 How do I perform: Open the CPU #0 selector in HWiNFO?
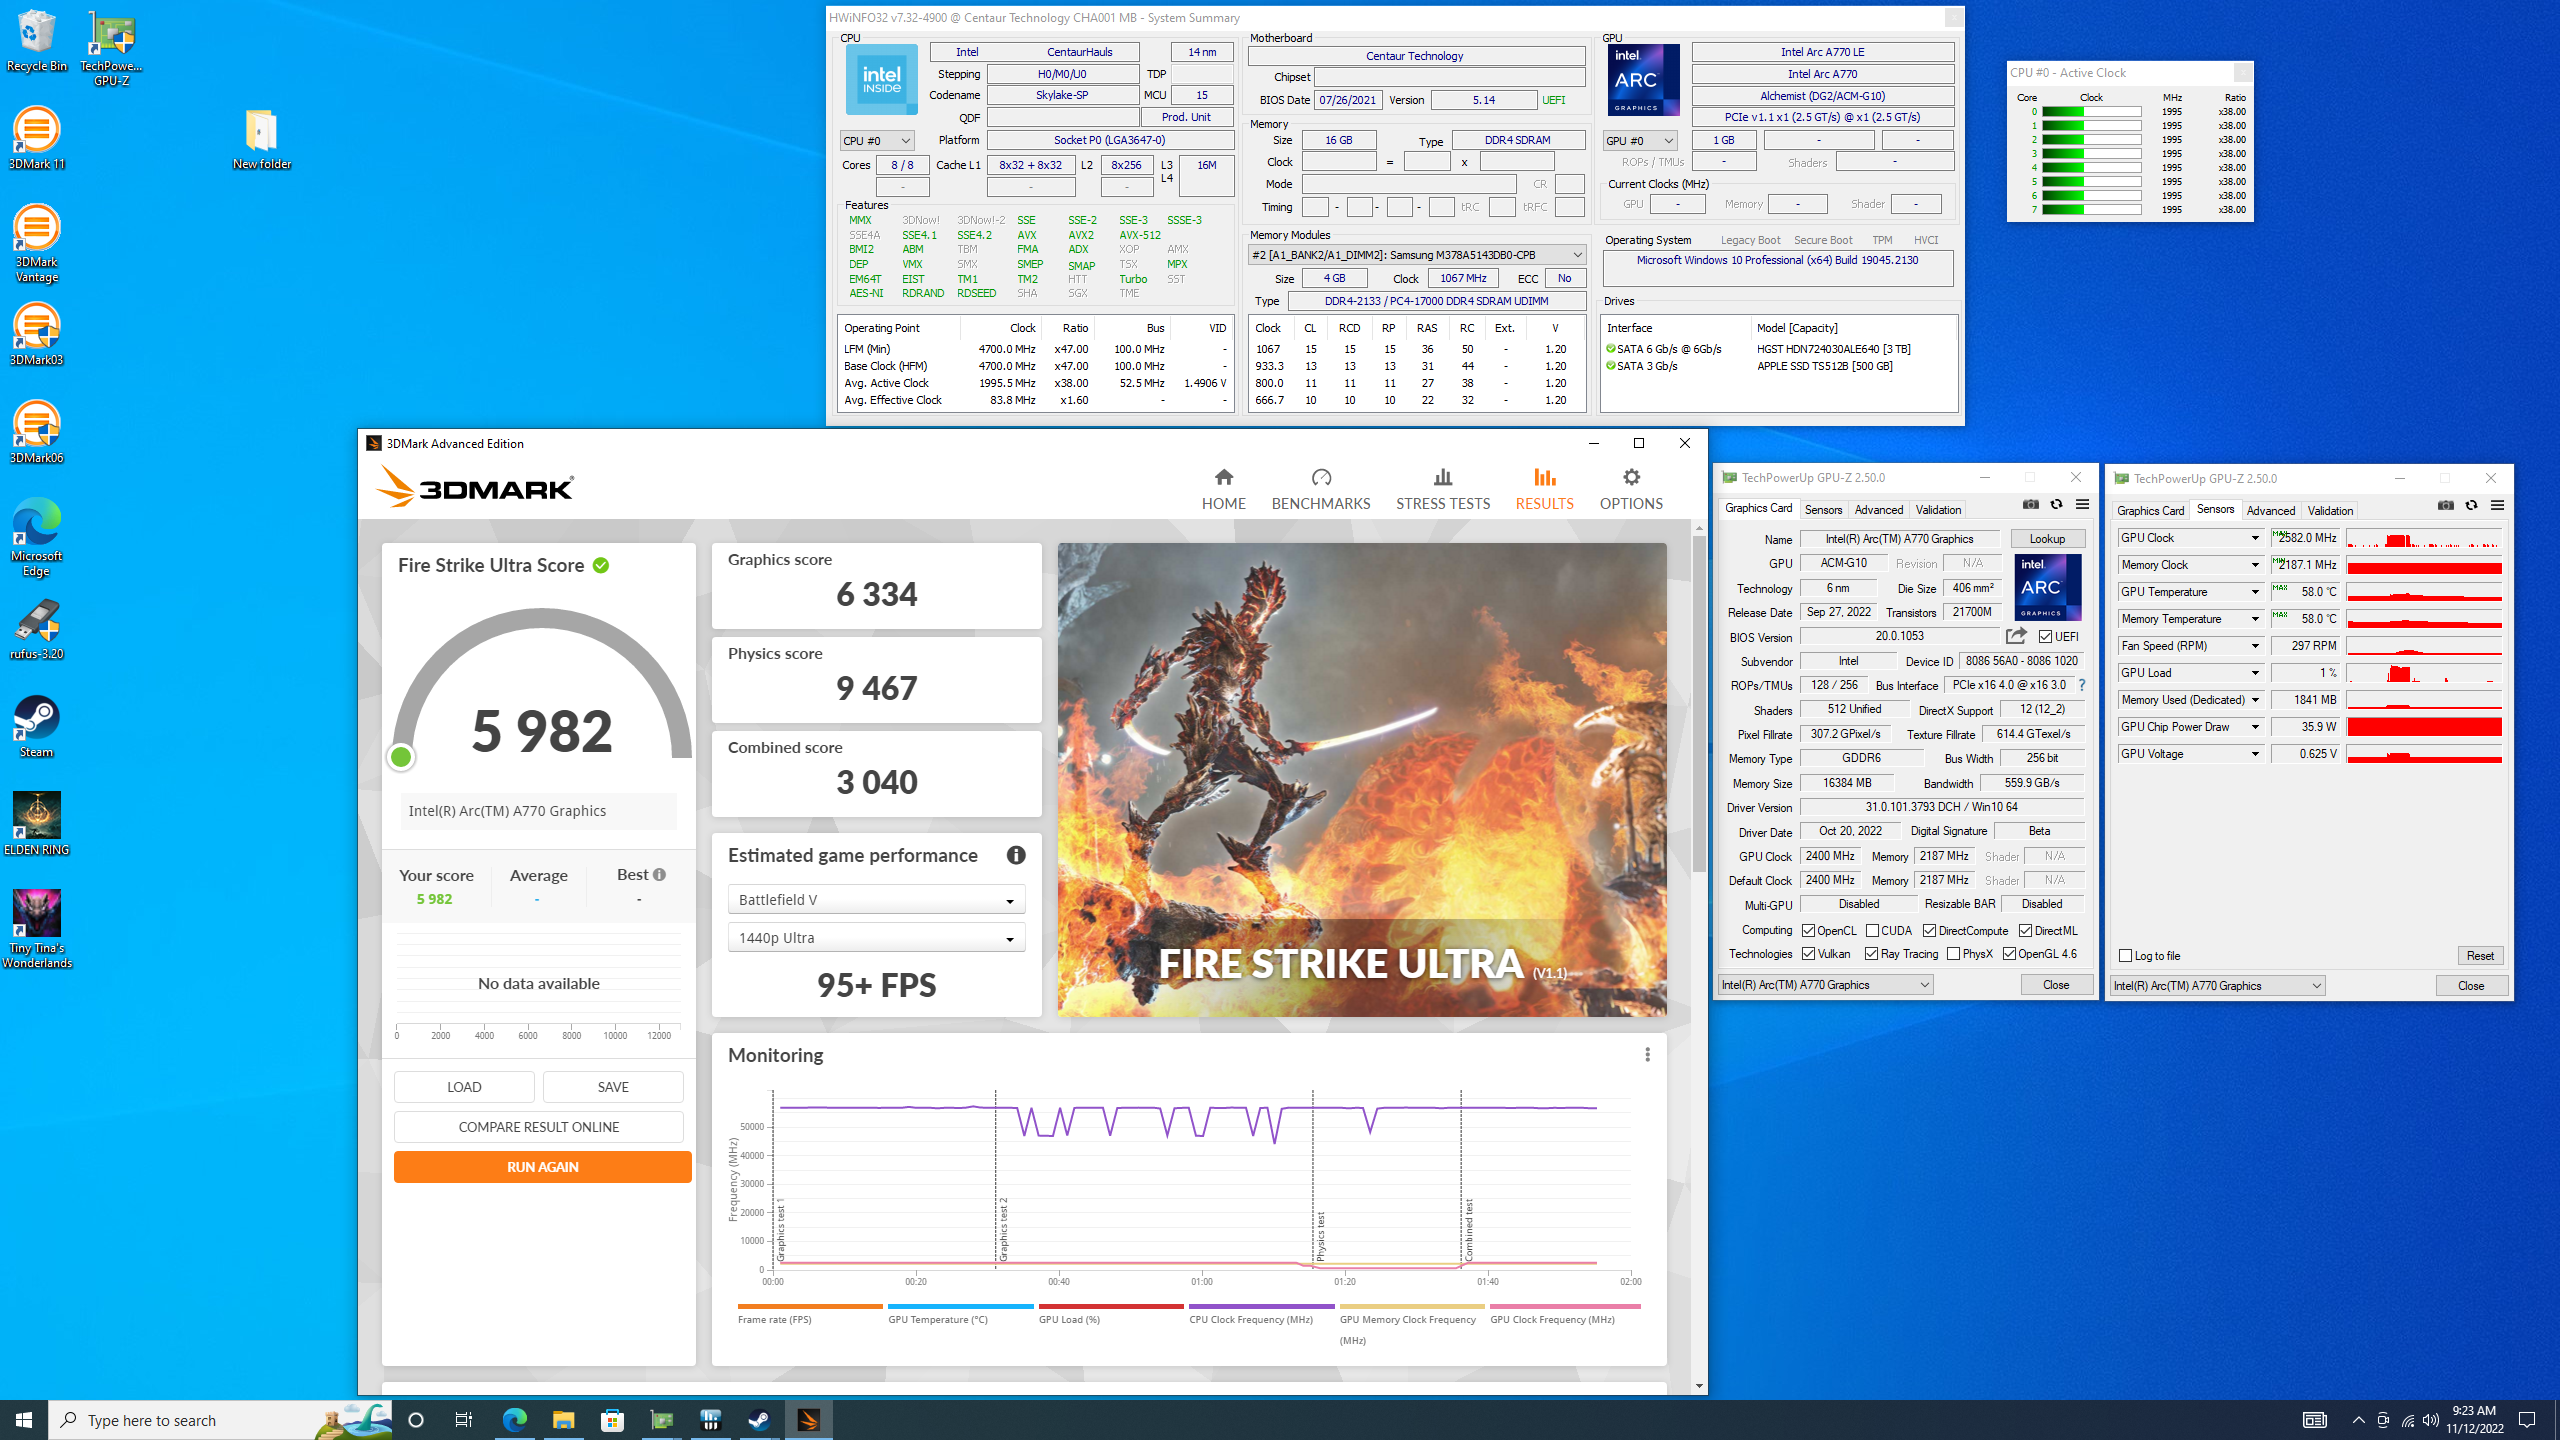pos(877,141)
